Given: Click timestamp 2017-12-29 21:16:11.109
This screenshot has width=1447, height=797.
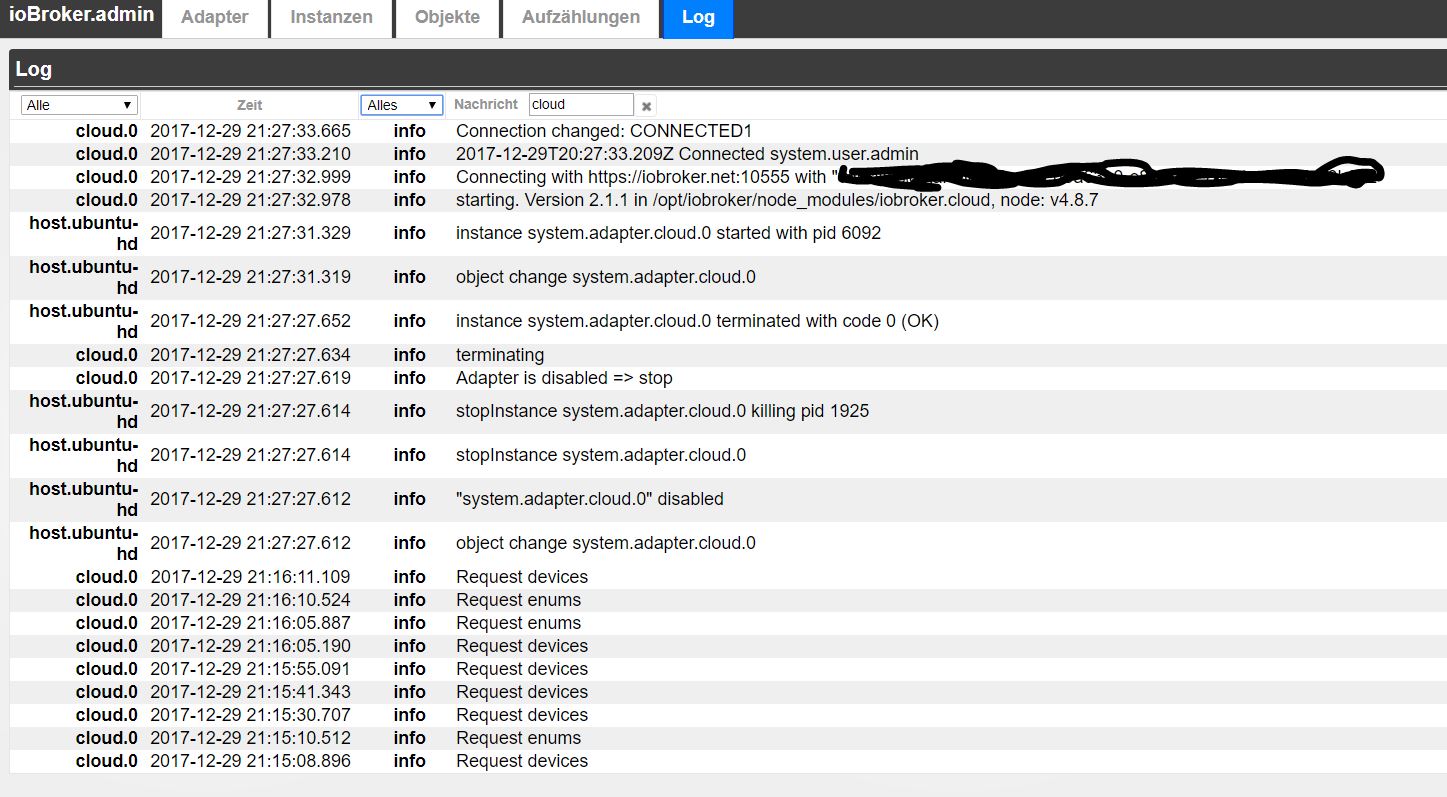Looking at the screenshot, I should tap(250, 577).
